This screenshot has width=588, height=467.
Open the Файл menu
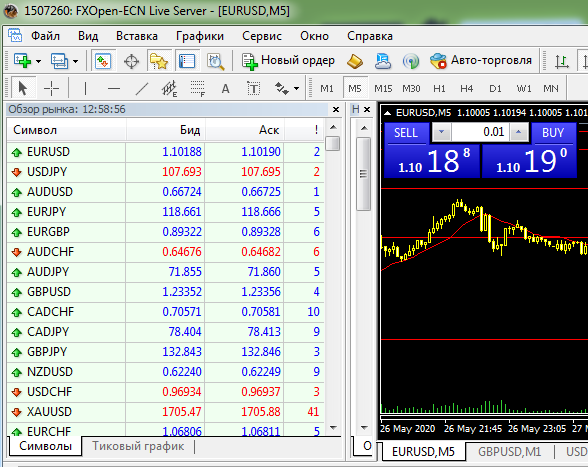[45, 36]
